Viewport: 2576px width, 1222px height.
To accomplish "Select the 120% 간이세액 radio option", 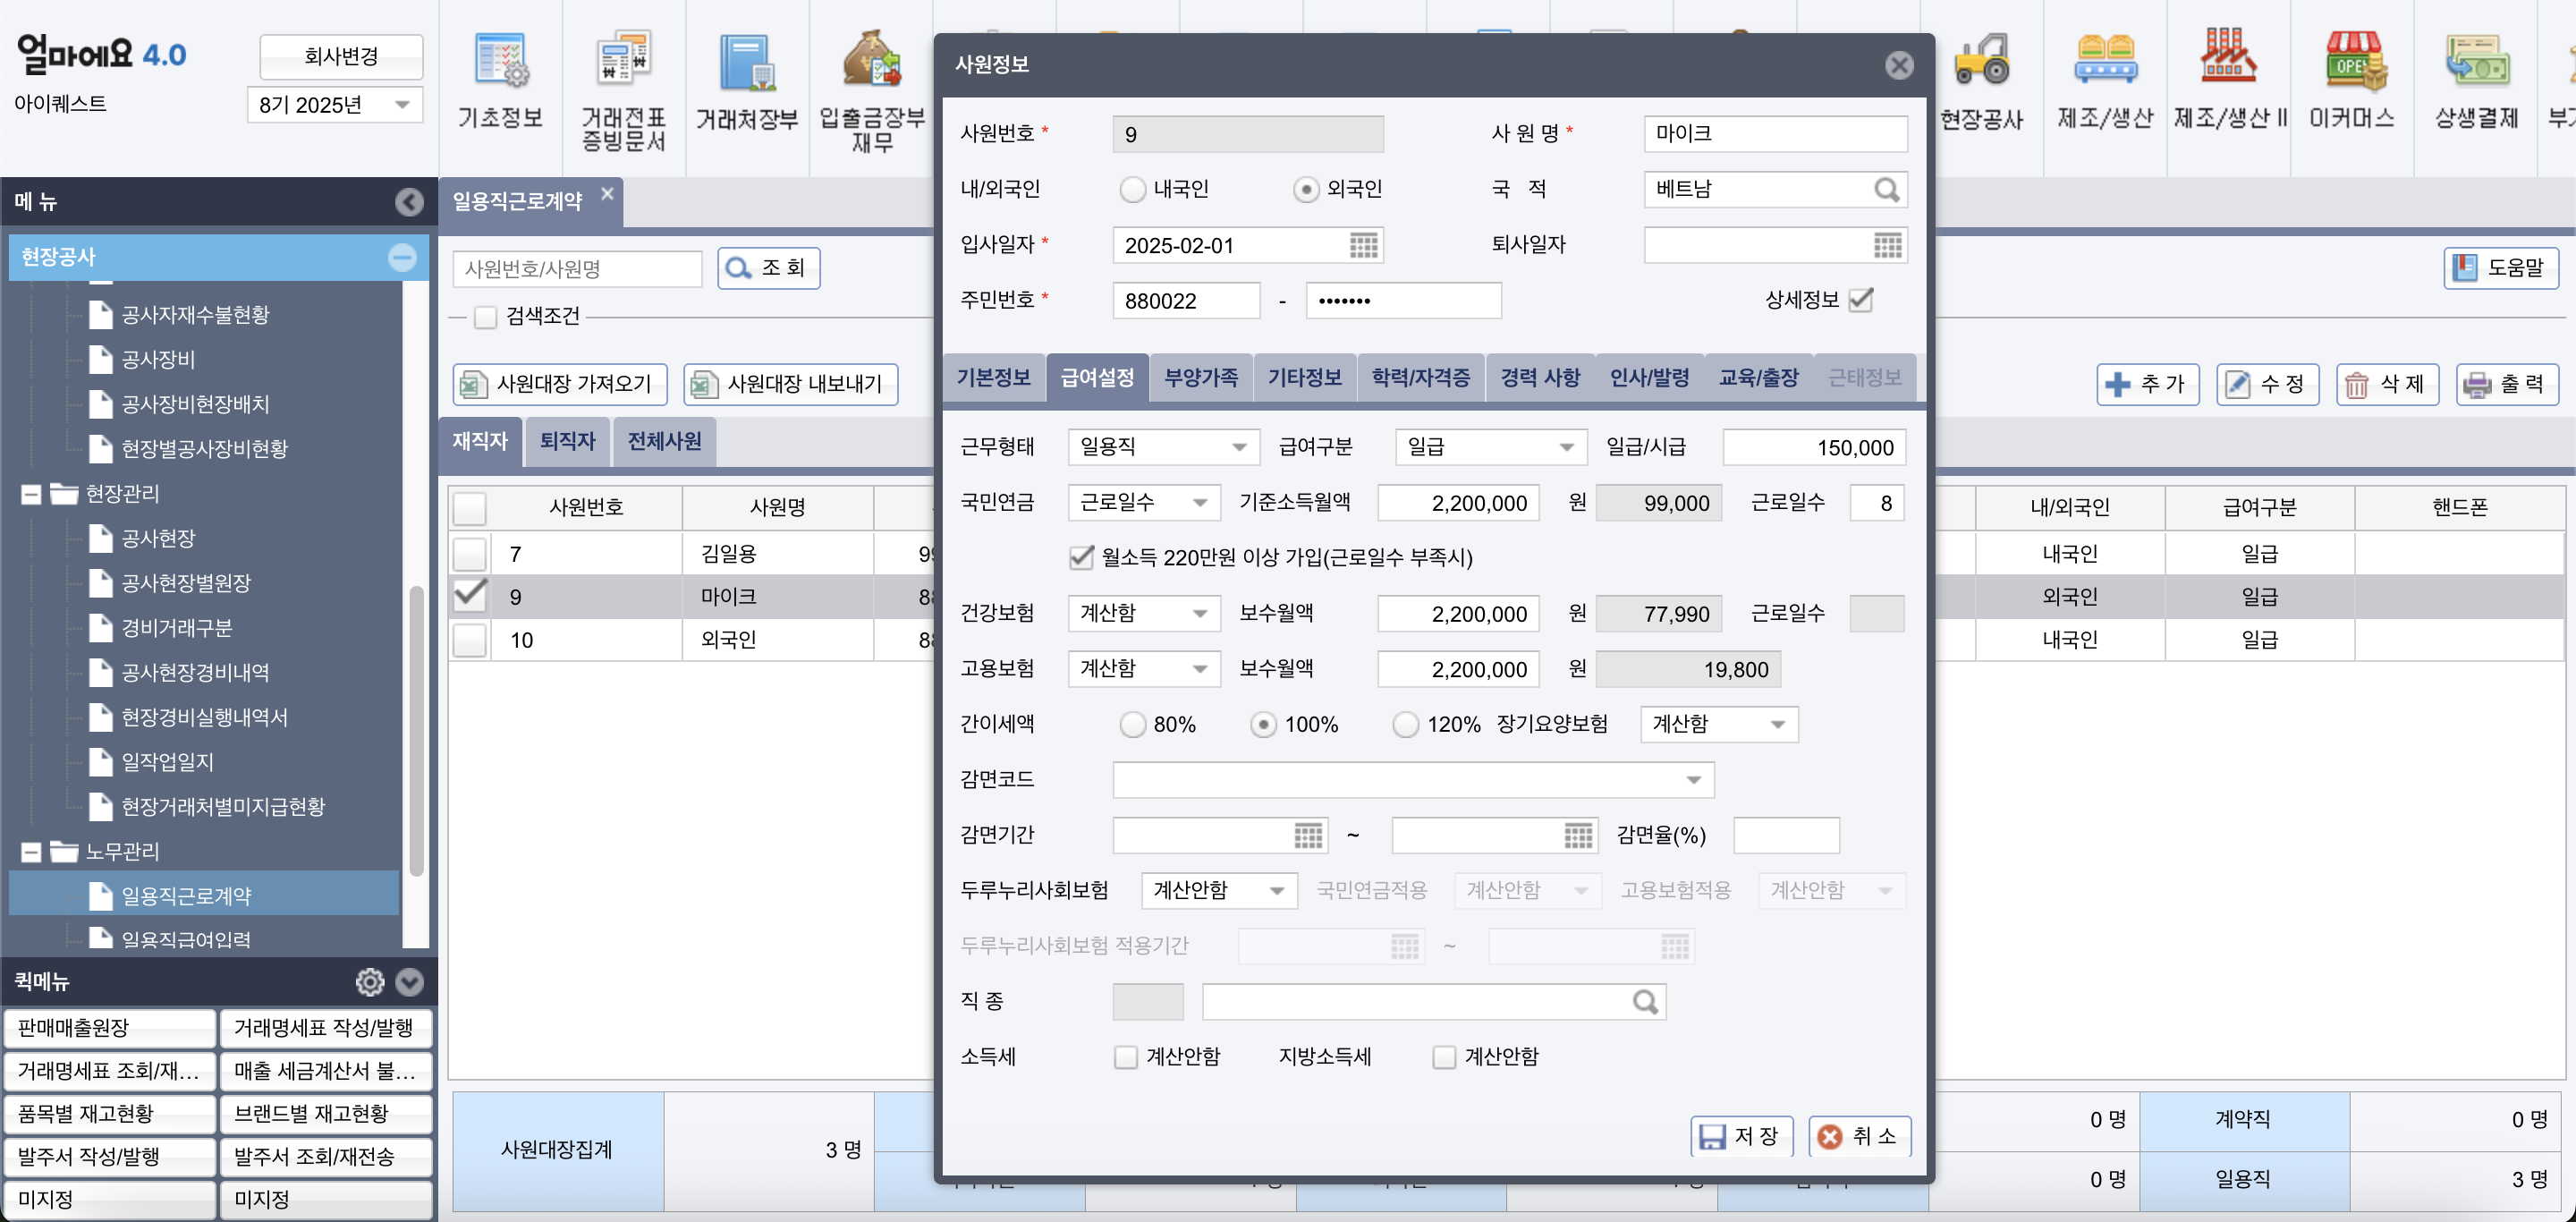I will (1405, 724).
